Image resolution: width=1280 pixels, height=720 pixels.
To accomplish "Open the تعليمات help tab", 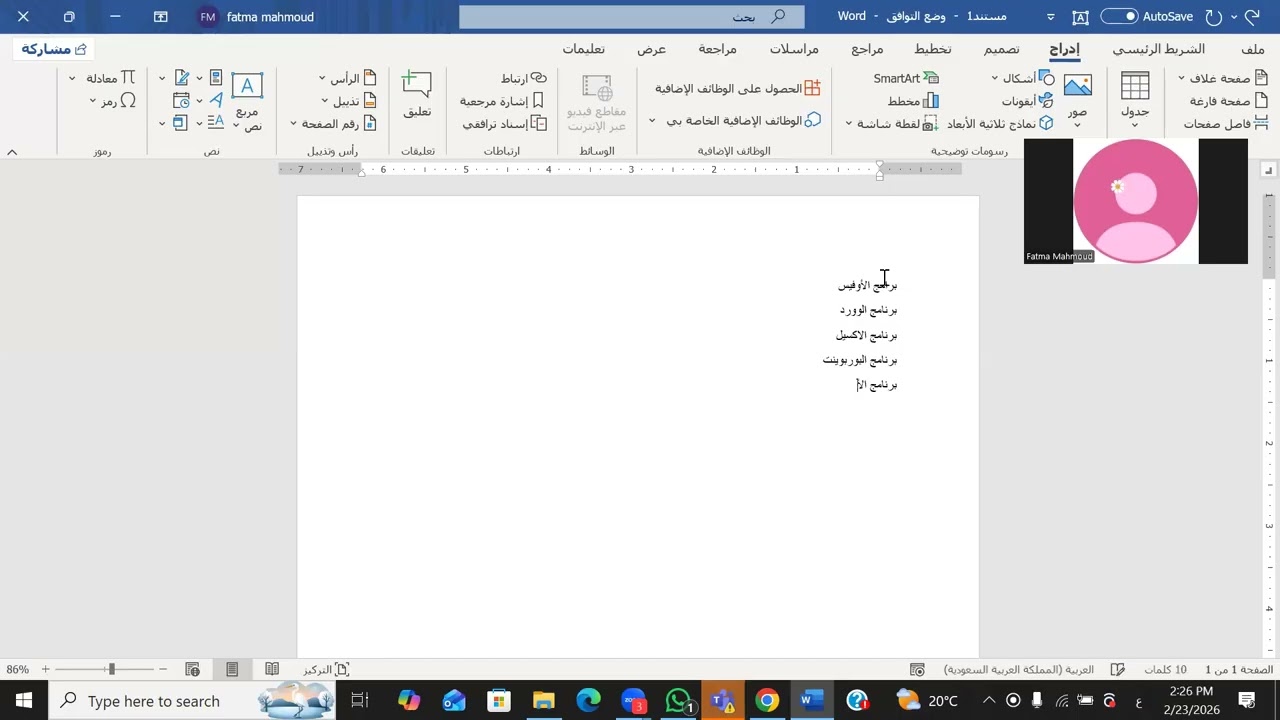I will [583, 49].
